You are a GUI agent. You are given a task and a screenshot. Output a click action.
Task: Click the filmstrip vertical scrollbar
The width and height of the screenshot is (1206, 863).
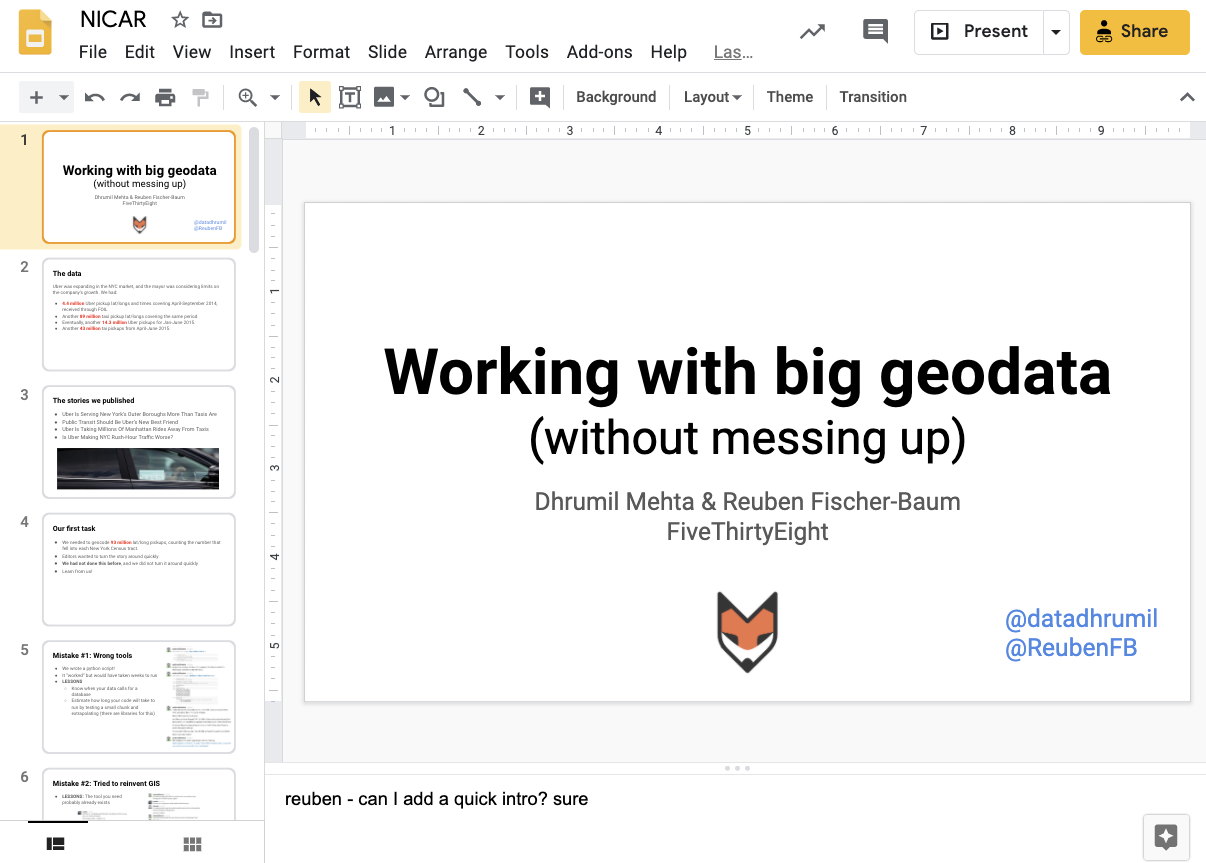pos(254,190)
